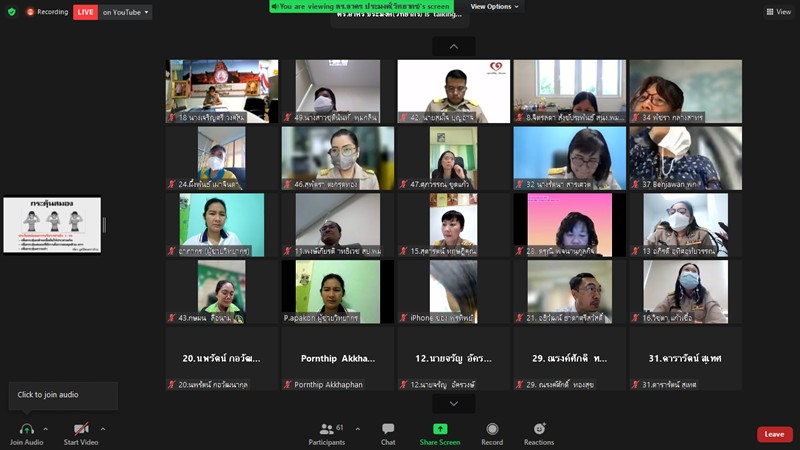Expand the caret next to Participants

pos(358,429)
